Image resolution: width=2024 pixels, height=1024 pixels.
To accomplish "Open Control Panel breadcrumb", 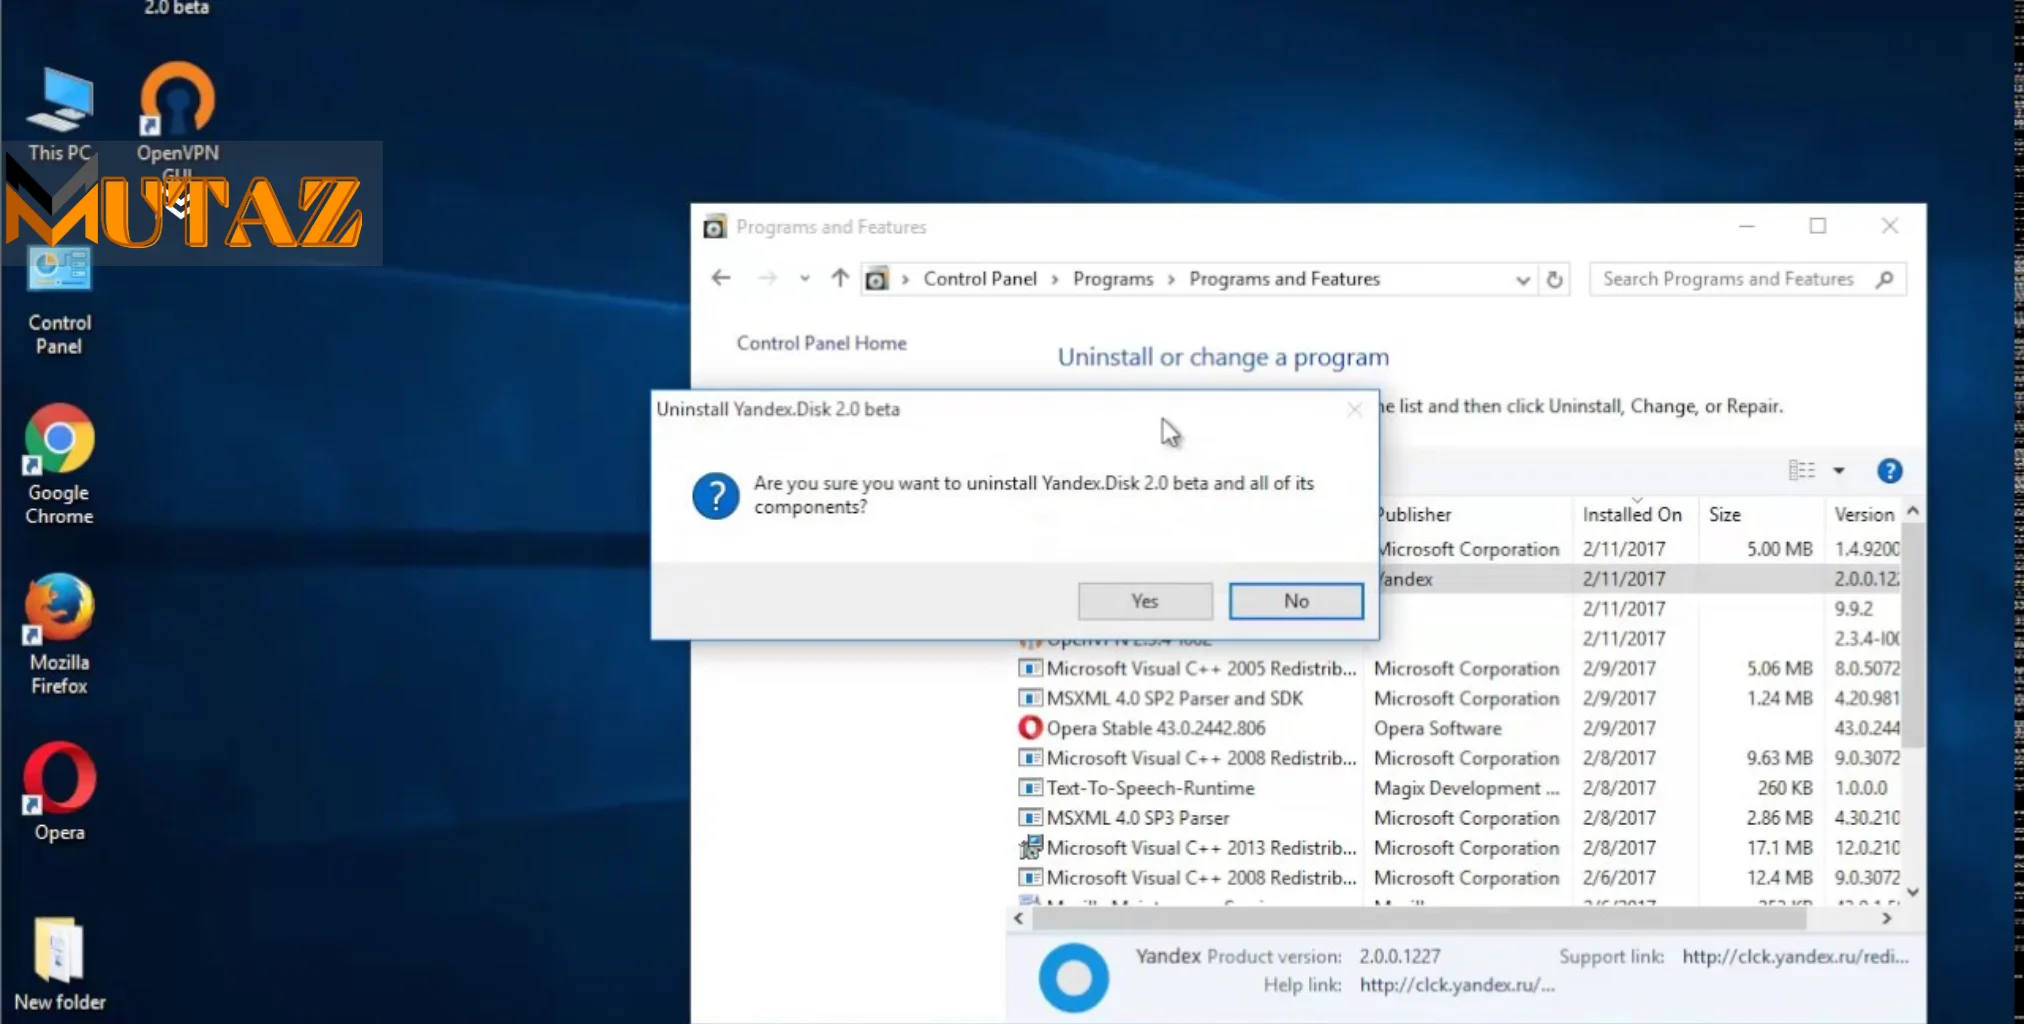I will 980,279.
